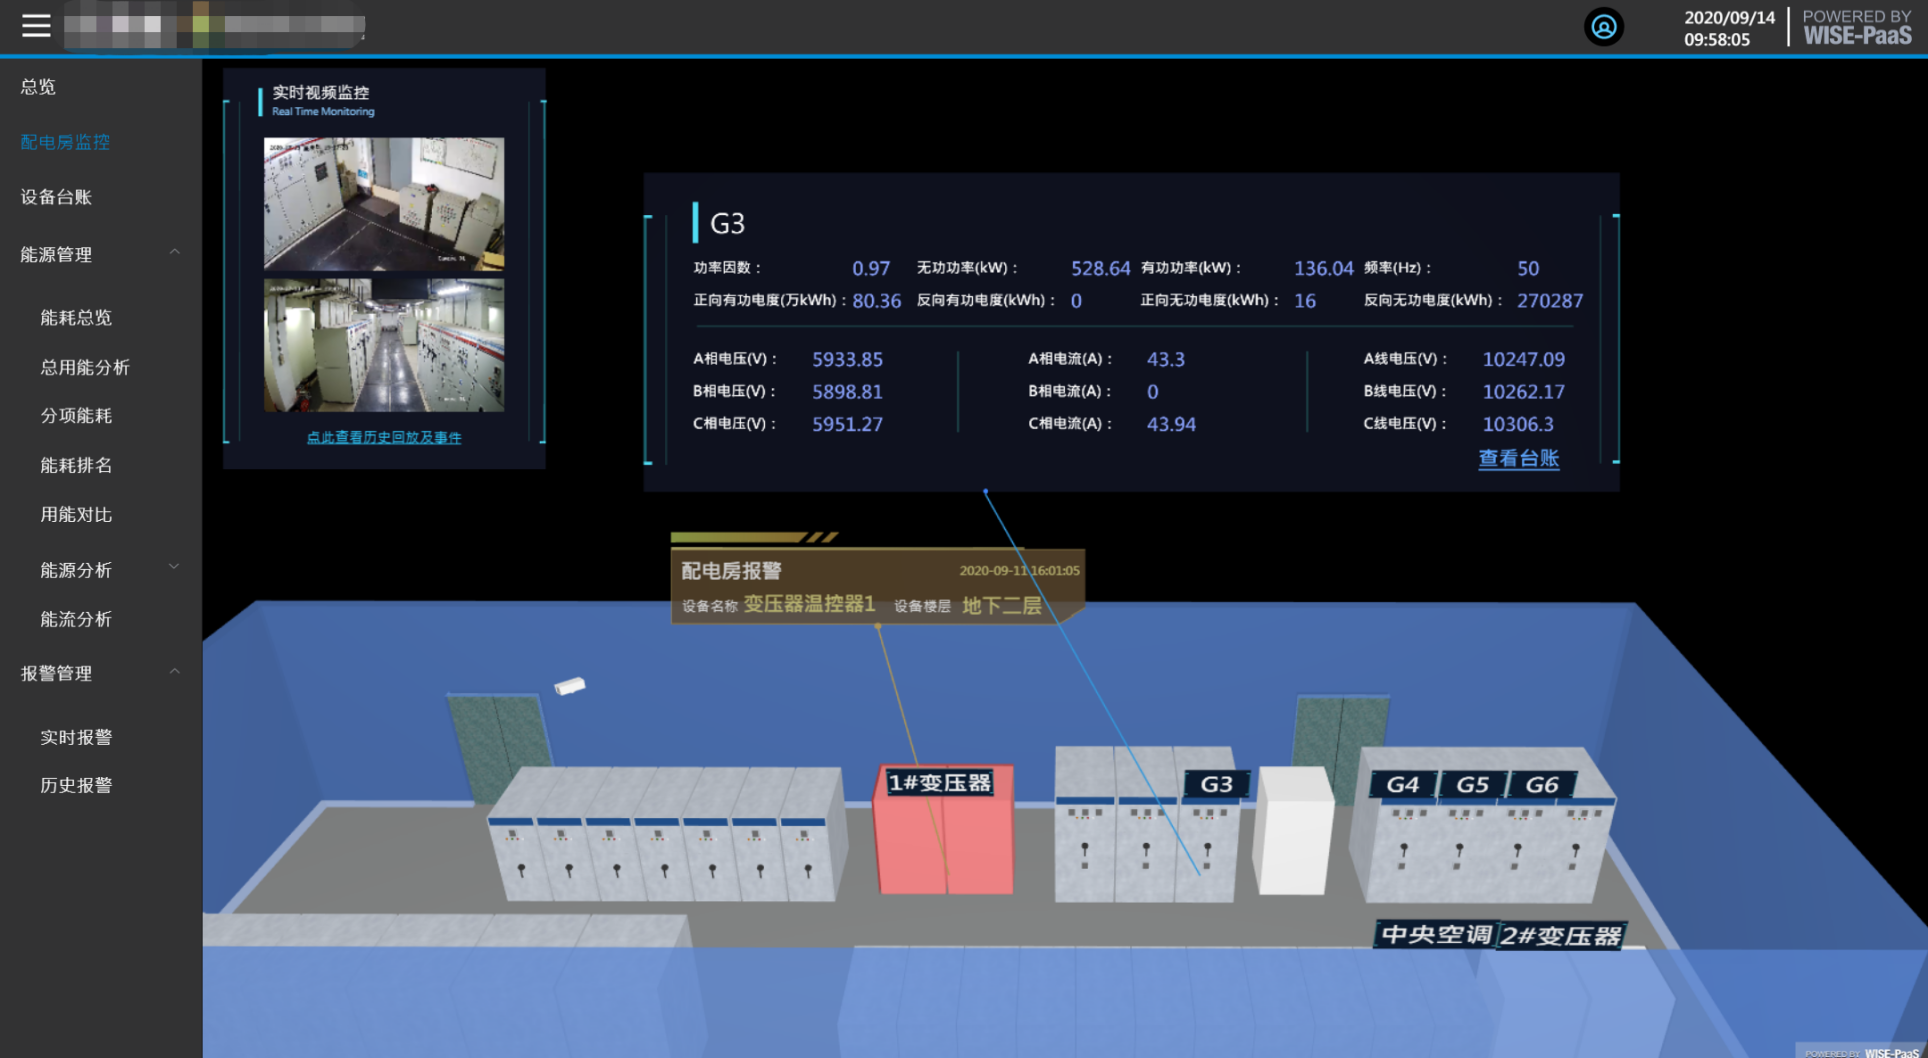Select the G3 cabinet label in 3D room

point(1216,785)
